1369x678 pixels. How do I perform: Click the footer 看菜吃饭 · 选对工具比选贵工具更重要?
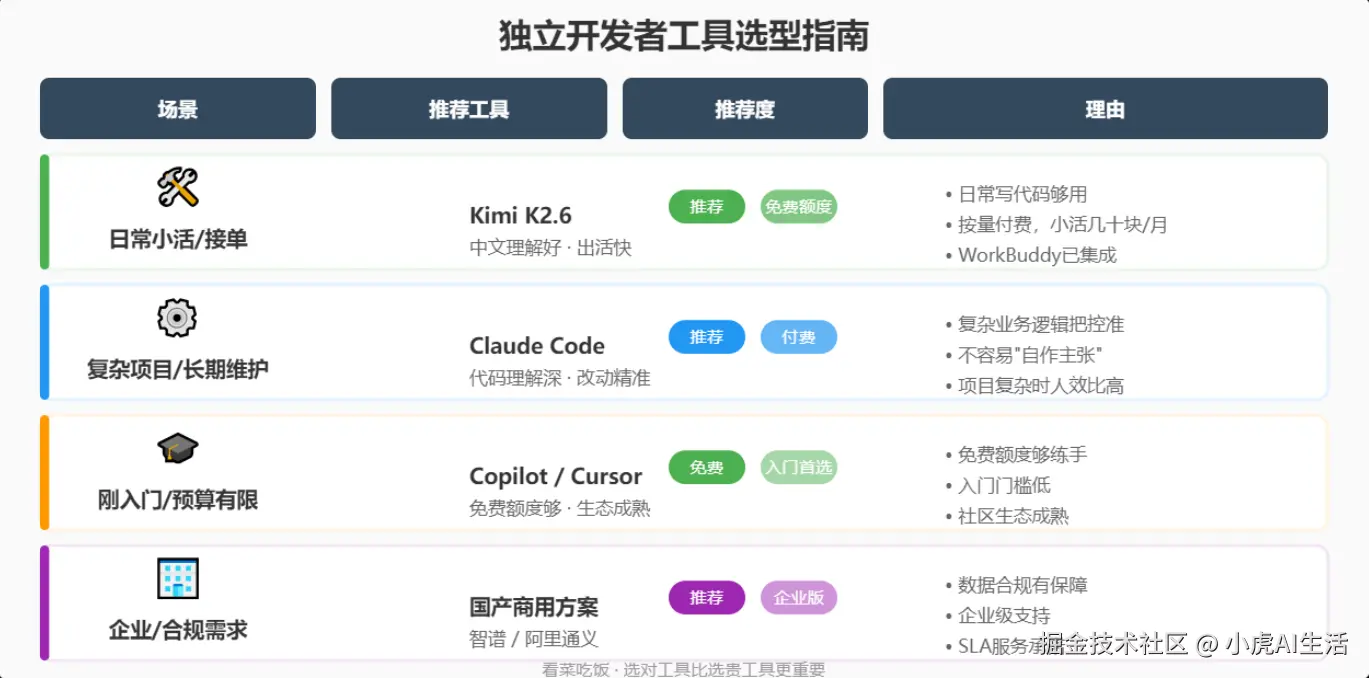tap(683, 670)
